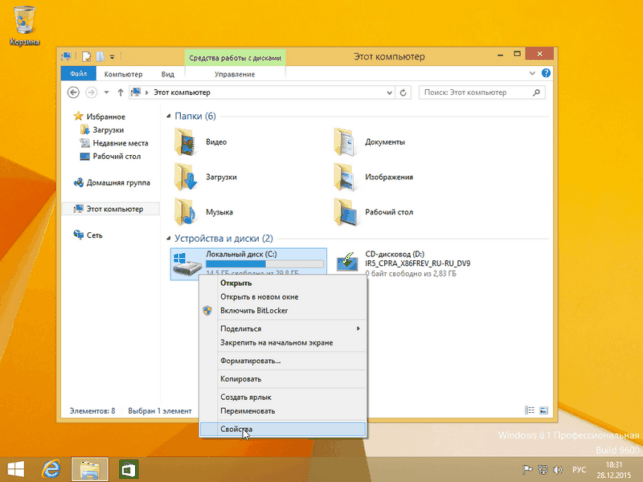The height and width of the screenshot is (482, 643).
Task: Launch Internet Explorer from taskbar
Action: point(52,469)
